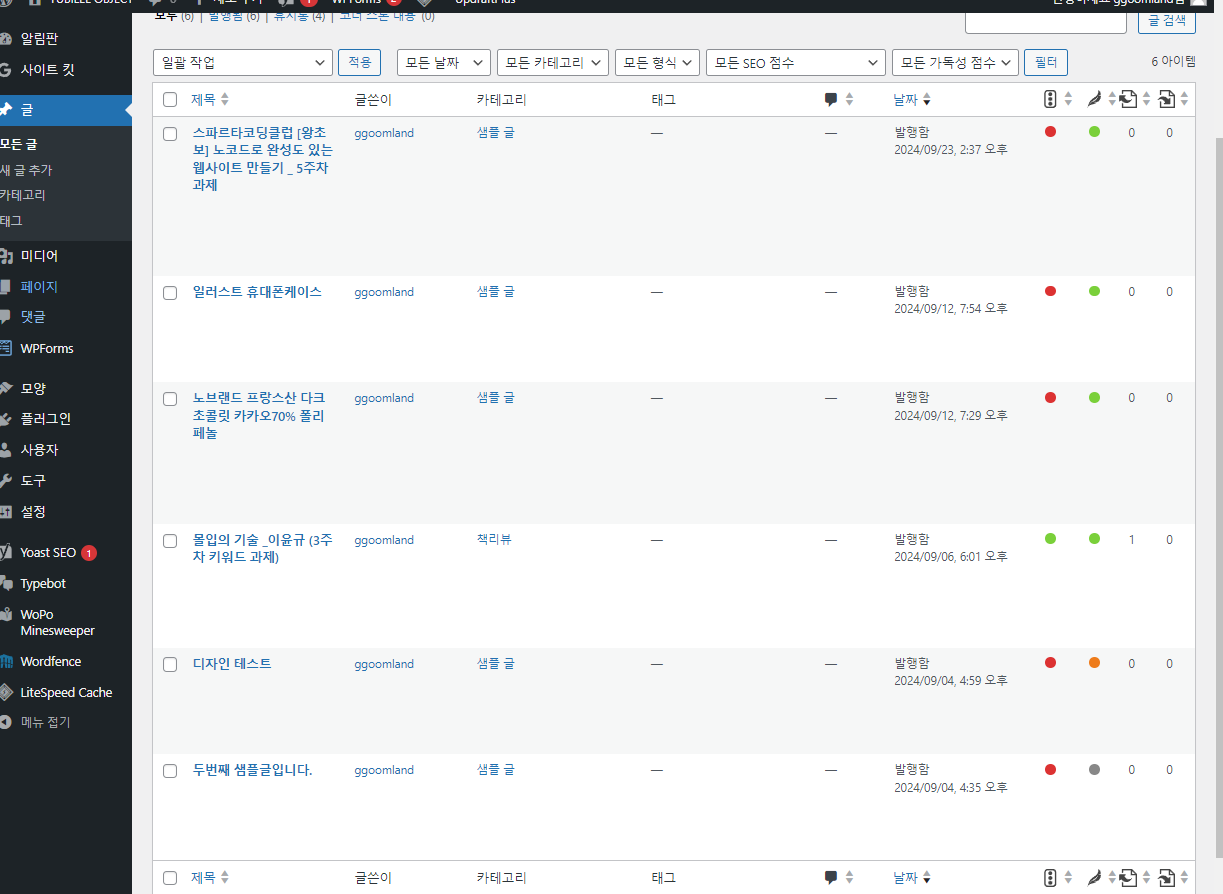
Task: Open the 디자인 테스트 post title link
Action: (232, 663)
